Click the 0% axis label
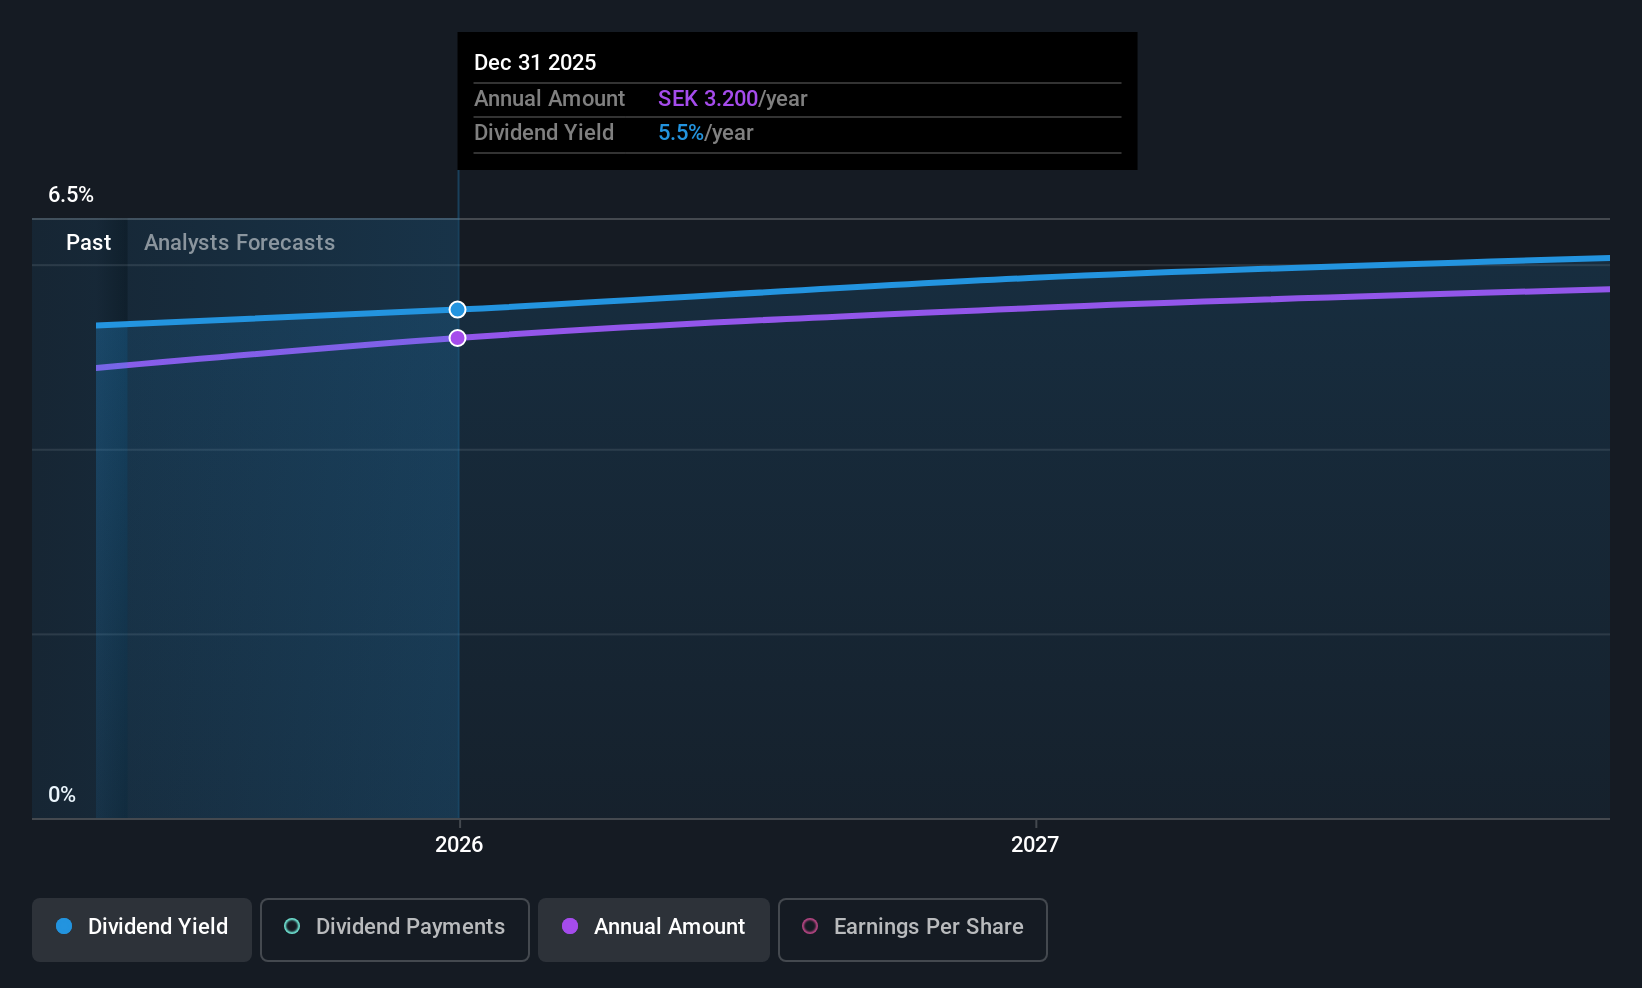This screenshot has height=988, width=1642. click(62, 795)
